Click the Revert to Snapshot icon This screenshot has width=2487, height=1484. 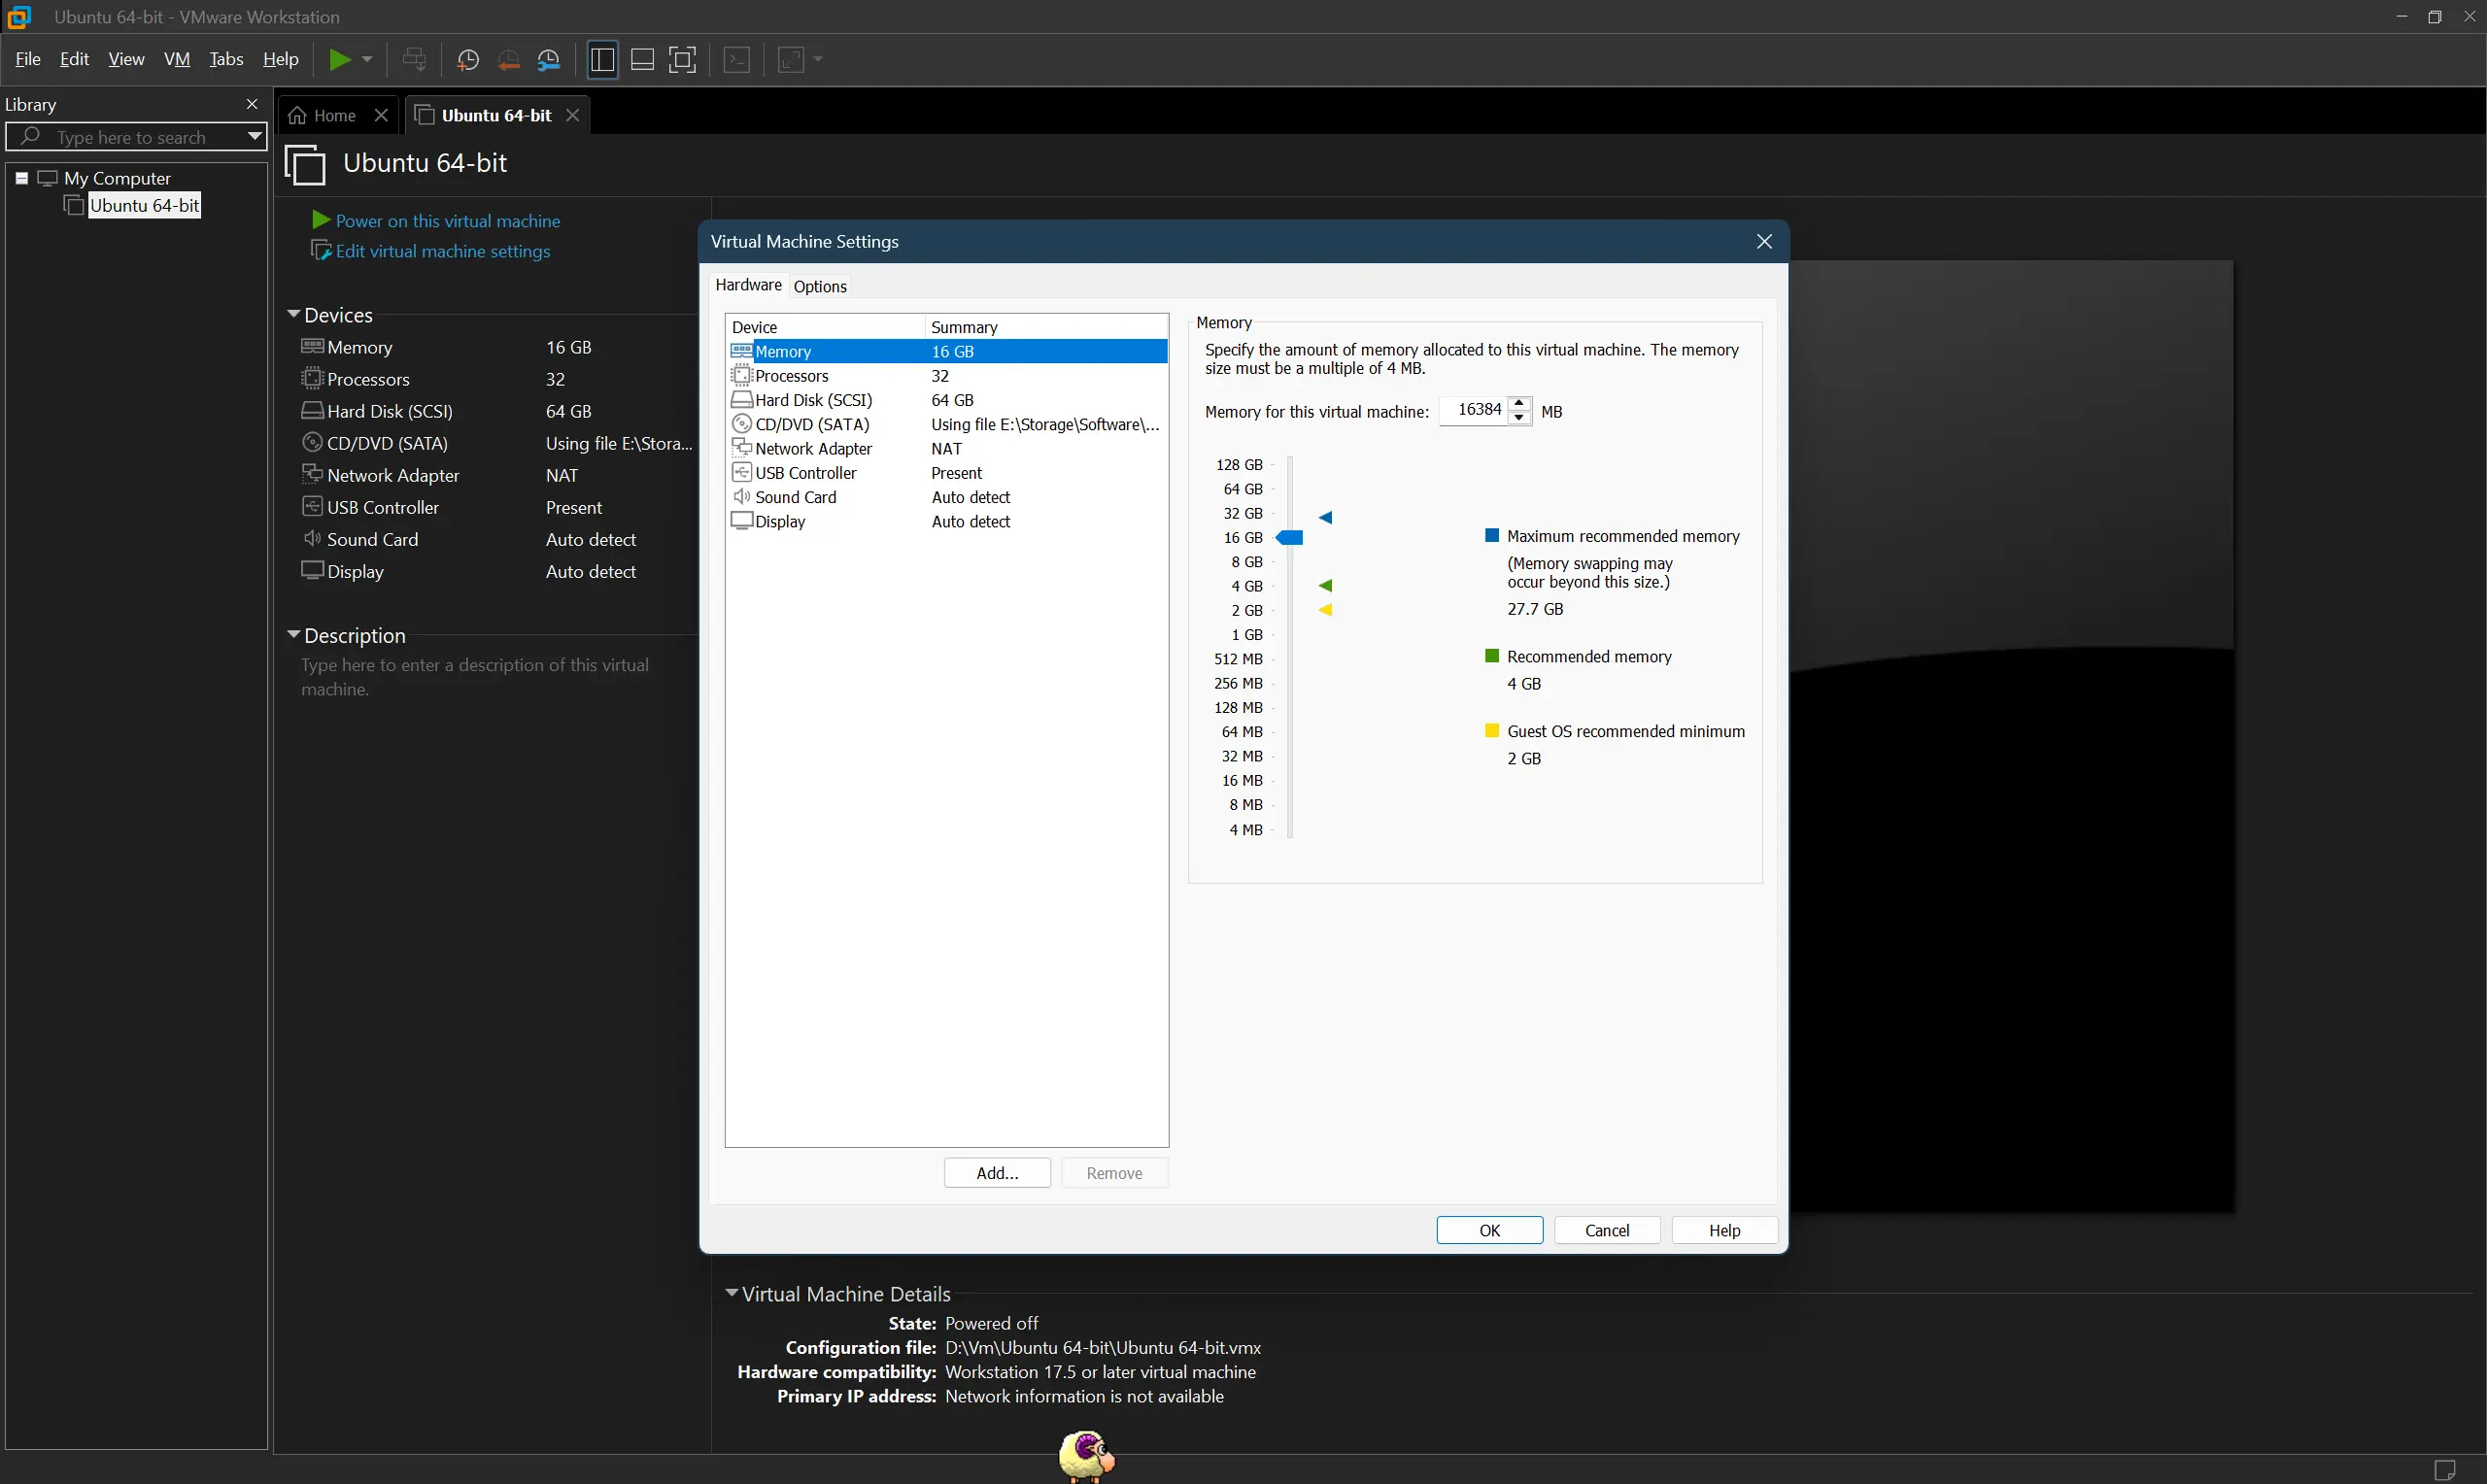pyautogui.click(x=508, y=60)
